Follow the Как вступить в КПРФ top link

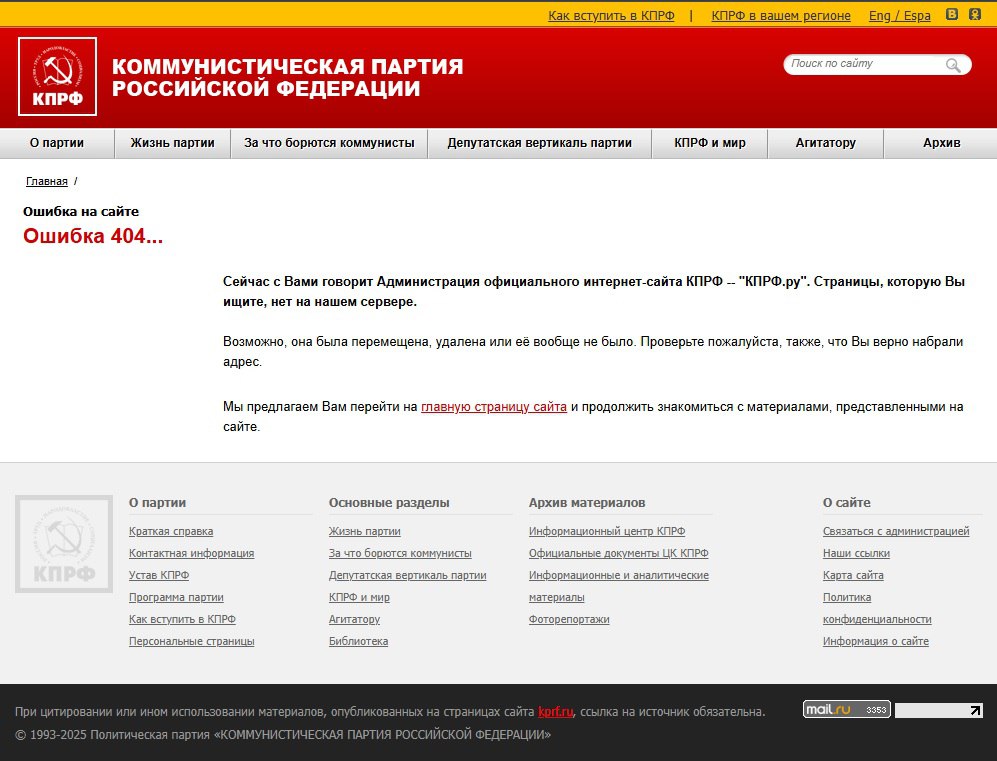(x=611, y=16)
